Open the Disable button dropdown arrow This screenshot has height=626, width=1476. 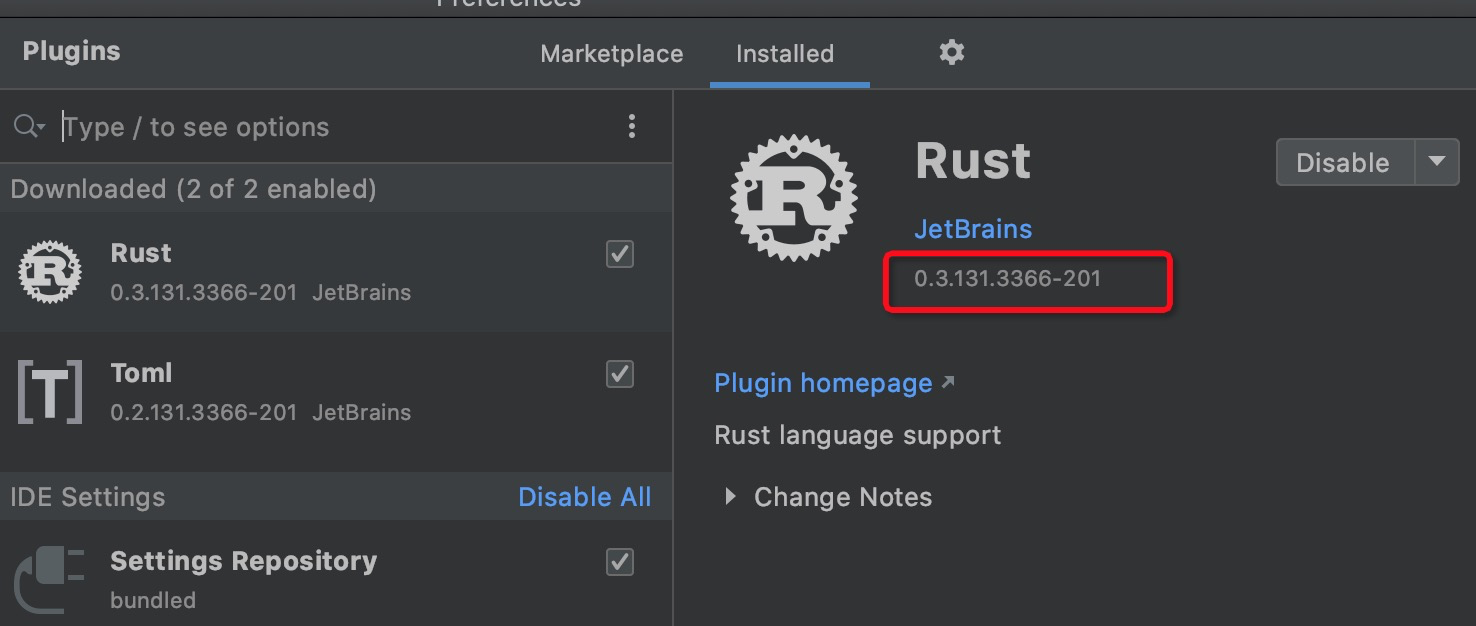point(1437,162)
